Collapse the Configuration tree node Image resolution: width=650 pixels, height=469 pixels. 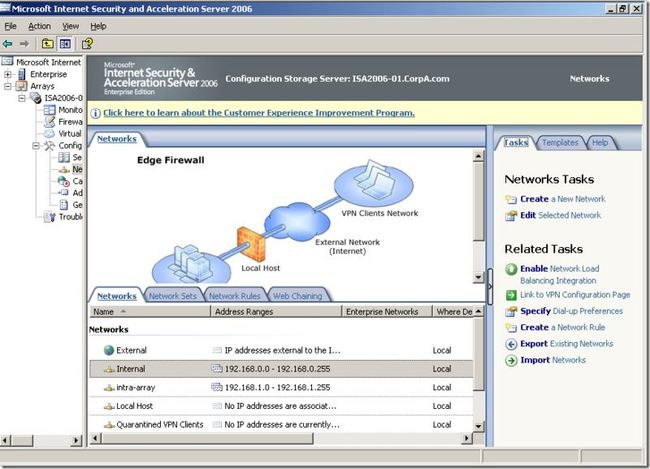point(36,146)
